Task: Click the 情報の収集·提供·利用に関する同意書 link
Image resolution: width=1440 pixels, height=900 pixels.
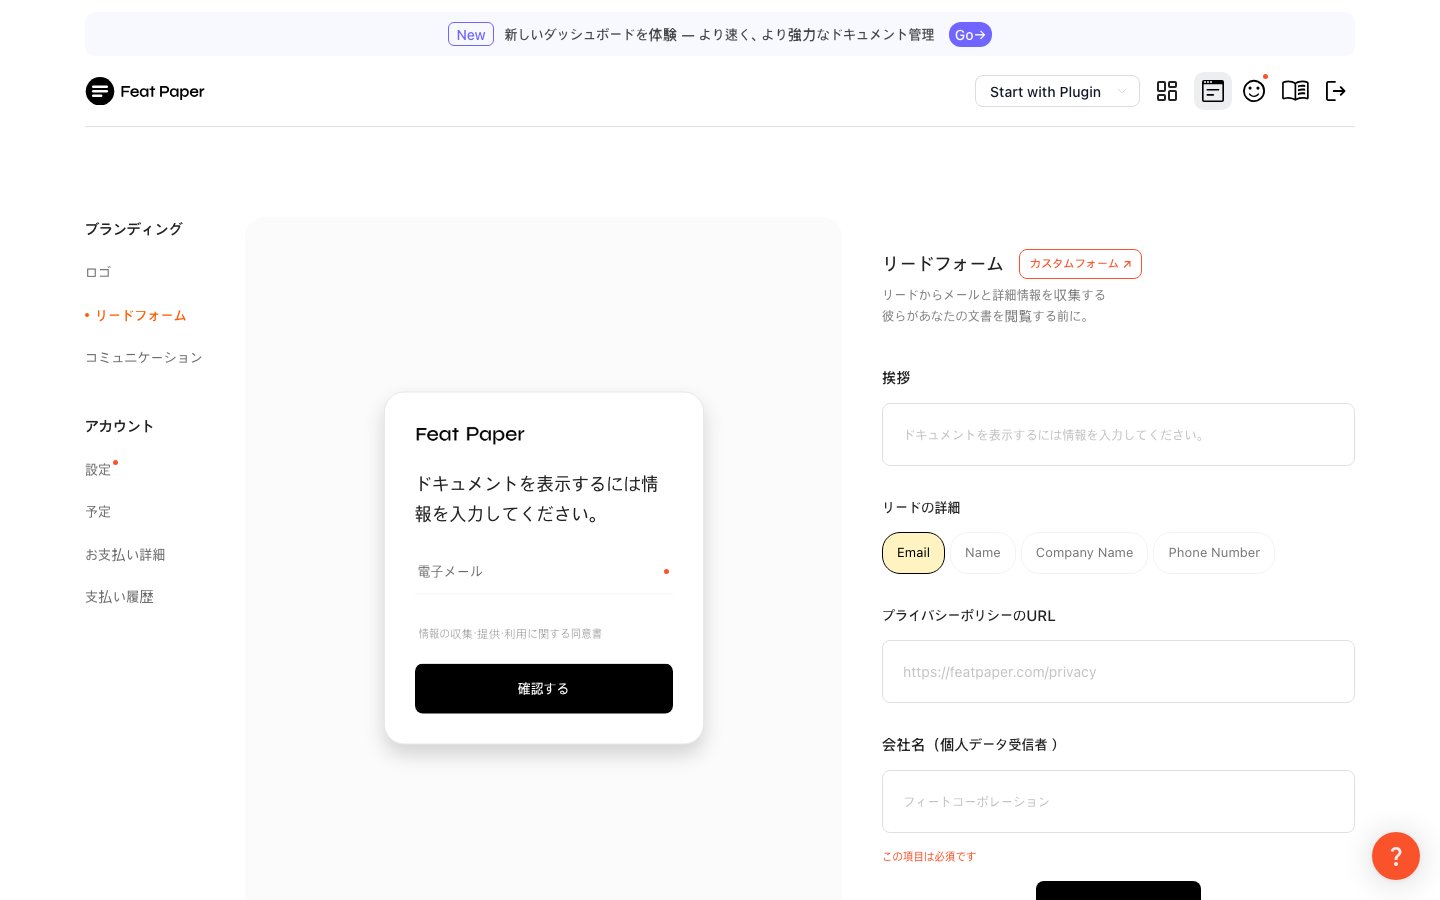Action: click(x=510, y=634)
